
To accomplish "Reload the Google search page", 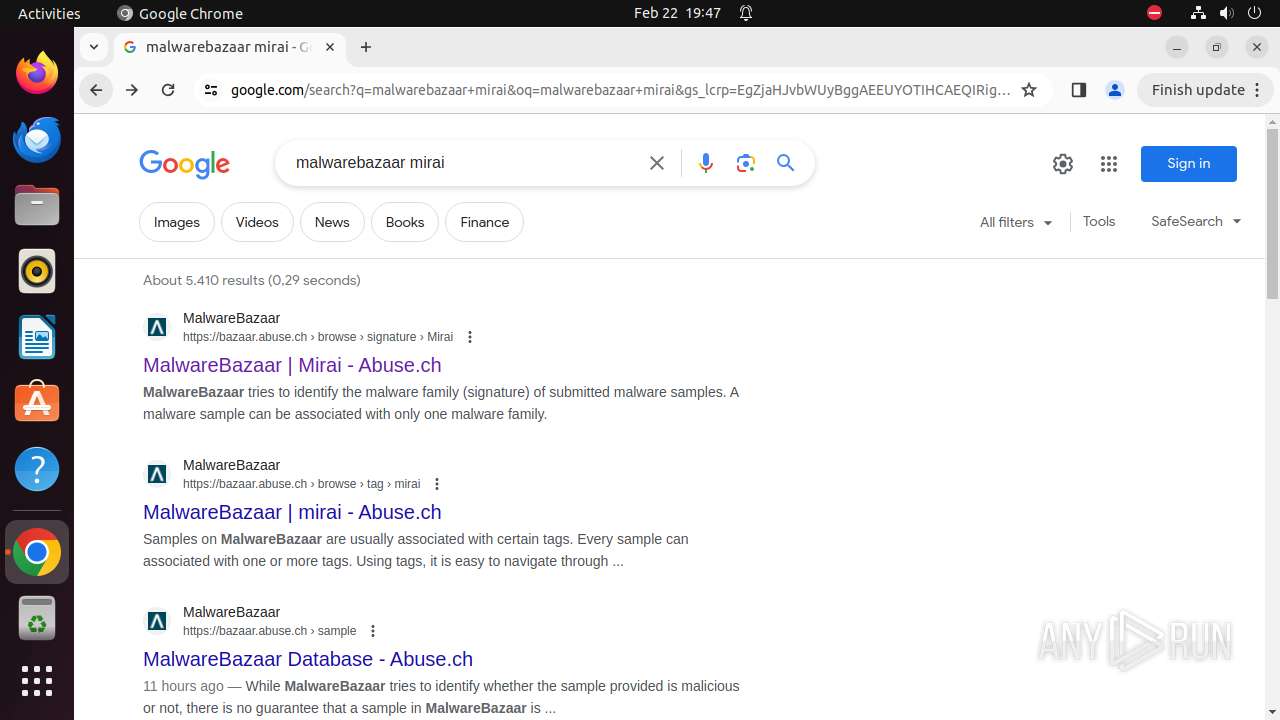I will tap(168, 90).
